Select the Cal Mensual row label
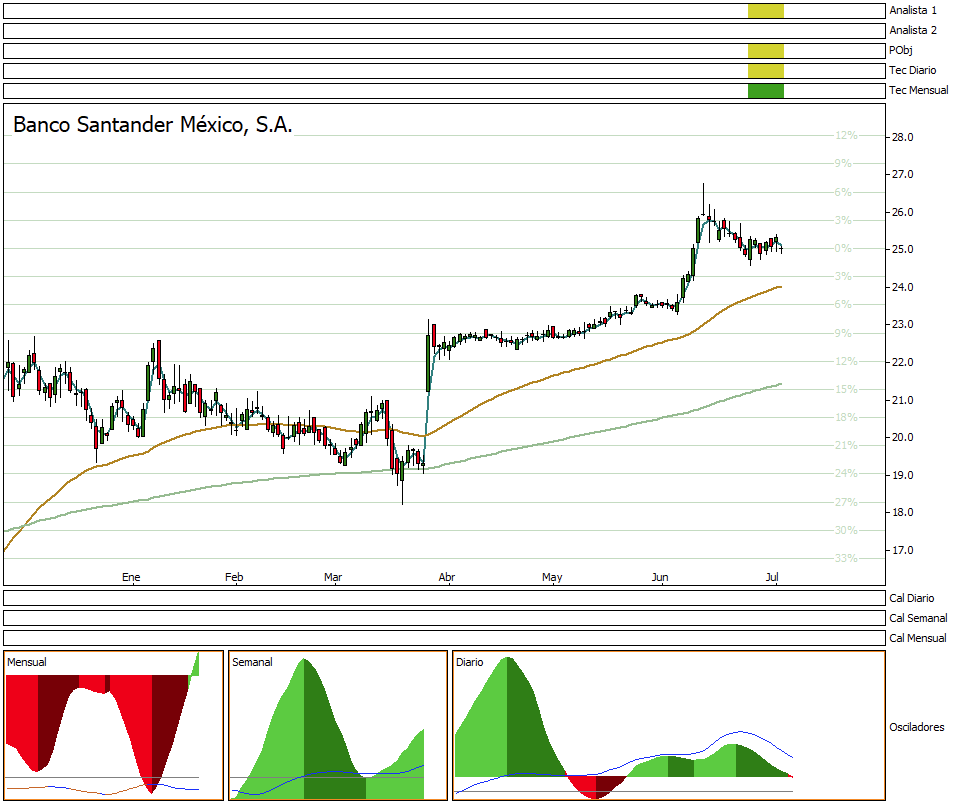 pos(917,639)
